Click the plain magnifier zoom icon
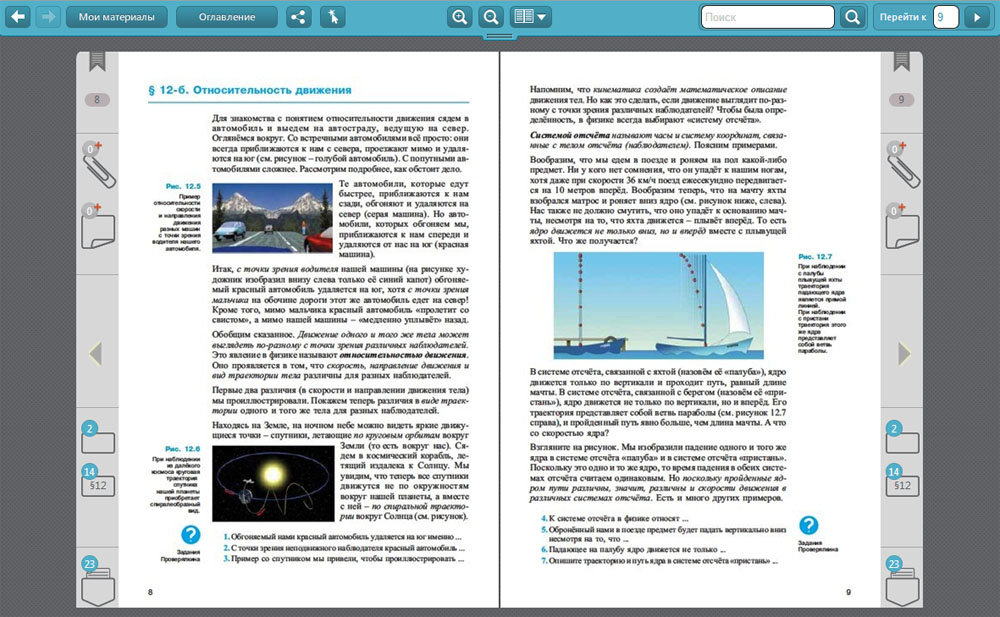Viewport: 1000px width, 617px height. pyautogui.click(x=490, y=17)
